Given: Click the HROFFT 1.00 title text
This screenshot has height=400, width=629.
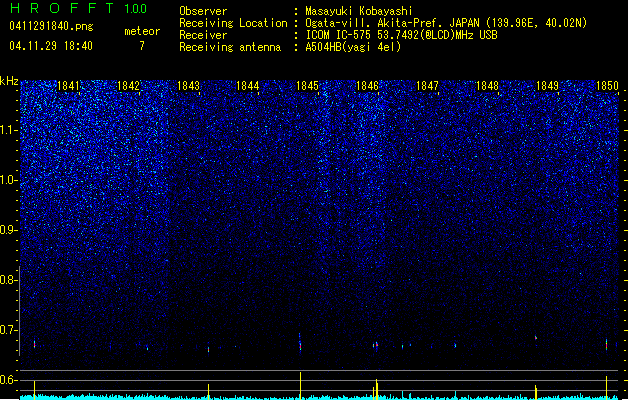Looking at the screenshot, I should [x=79, y=8].
